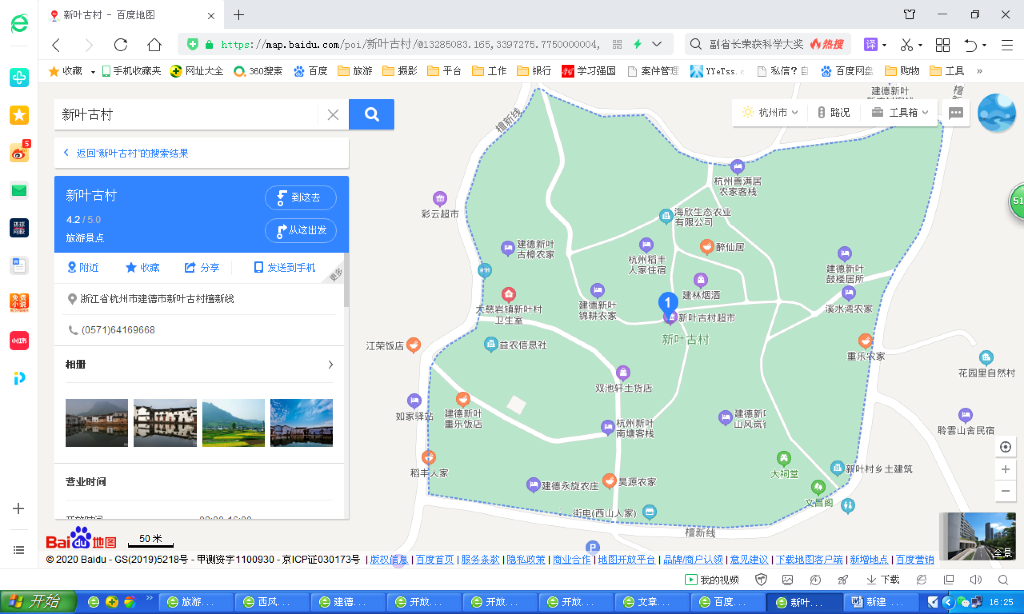The image size is (1024, 614).
Task: Start route using 从这出发 button
Action: [x=300, y=230]
